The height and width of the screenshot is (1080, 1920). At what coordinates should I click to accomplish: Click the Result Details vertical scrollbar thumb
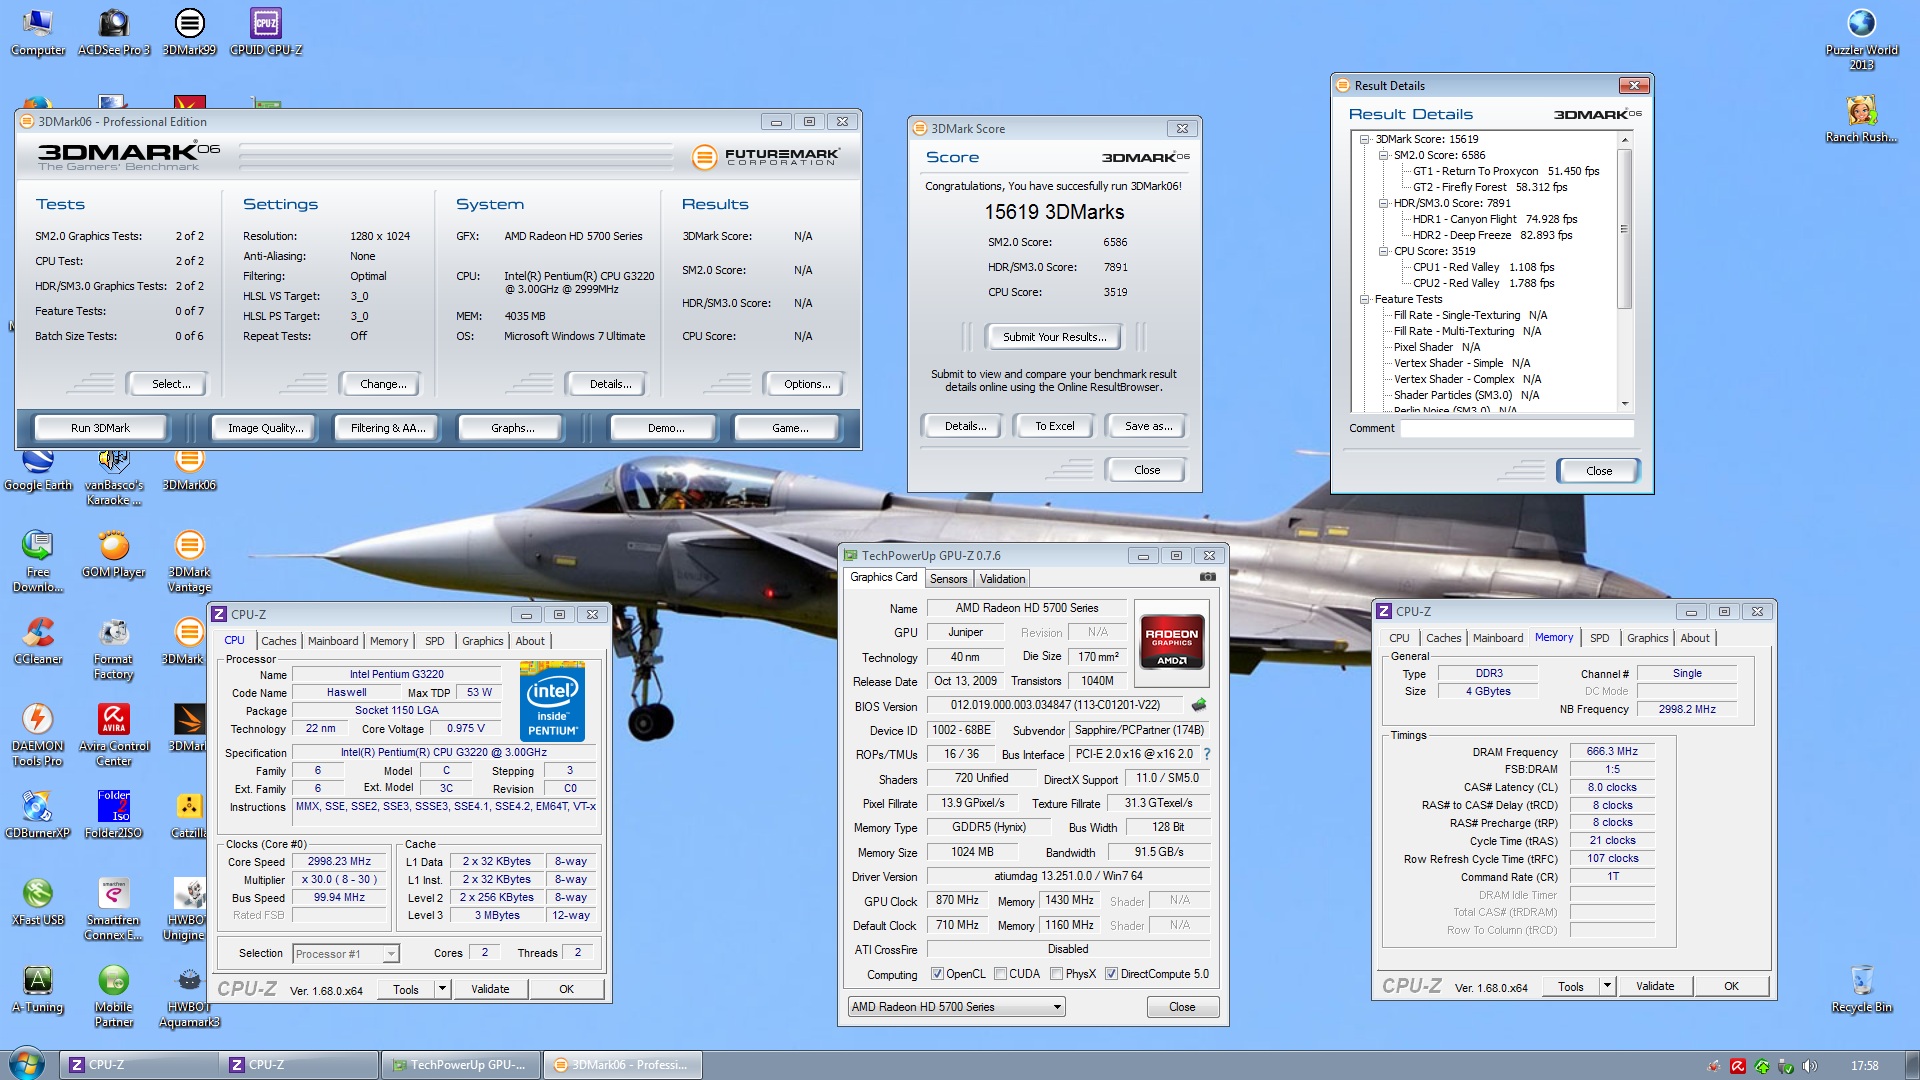coord(1625,229)
